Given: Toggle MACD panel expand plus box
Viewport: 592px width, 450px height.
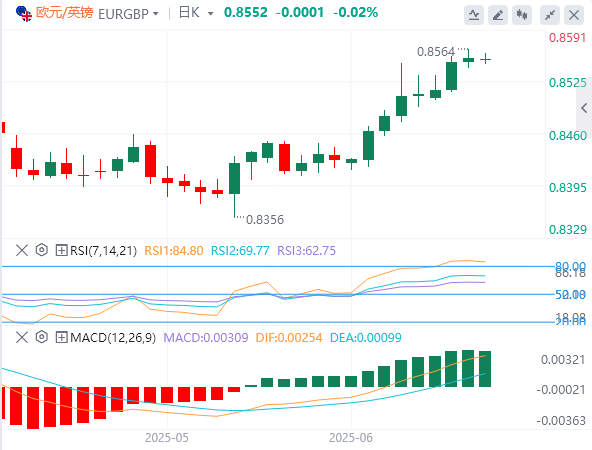Looking at the screenshot, I should click(x=61, y=337).
